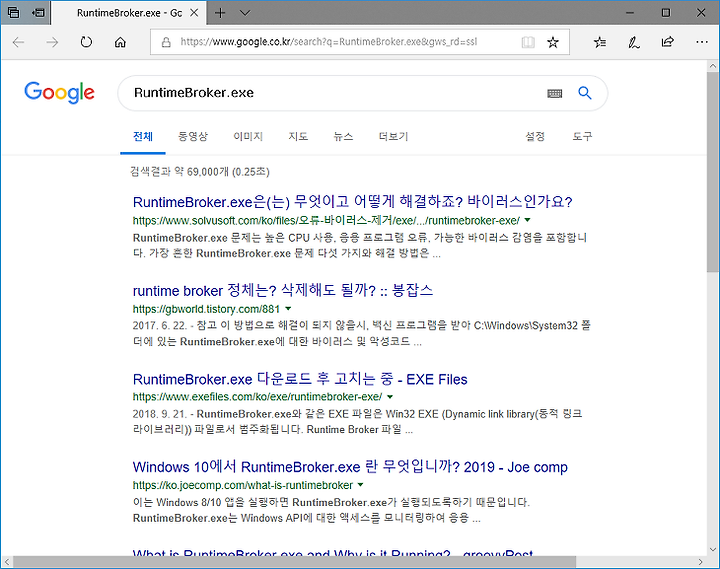Go to the home page

click(120, 42)
